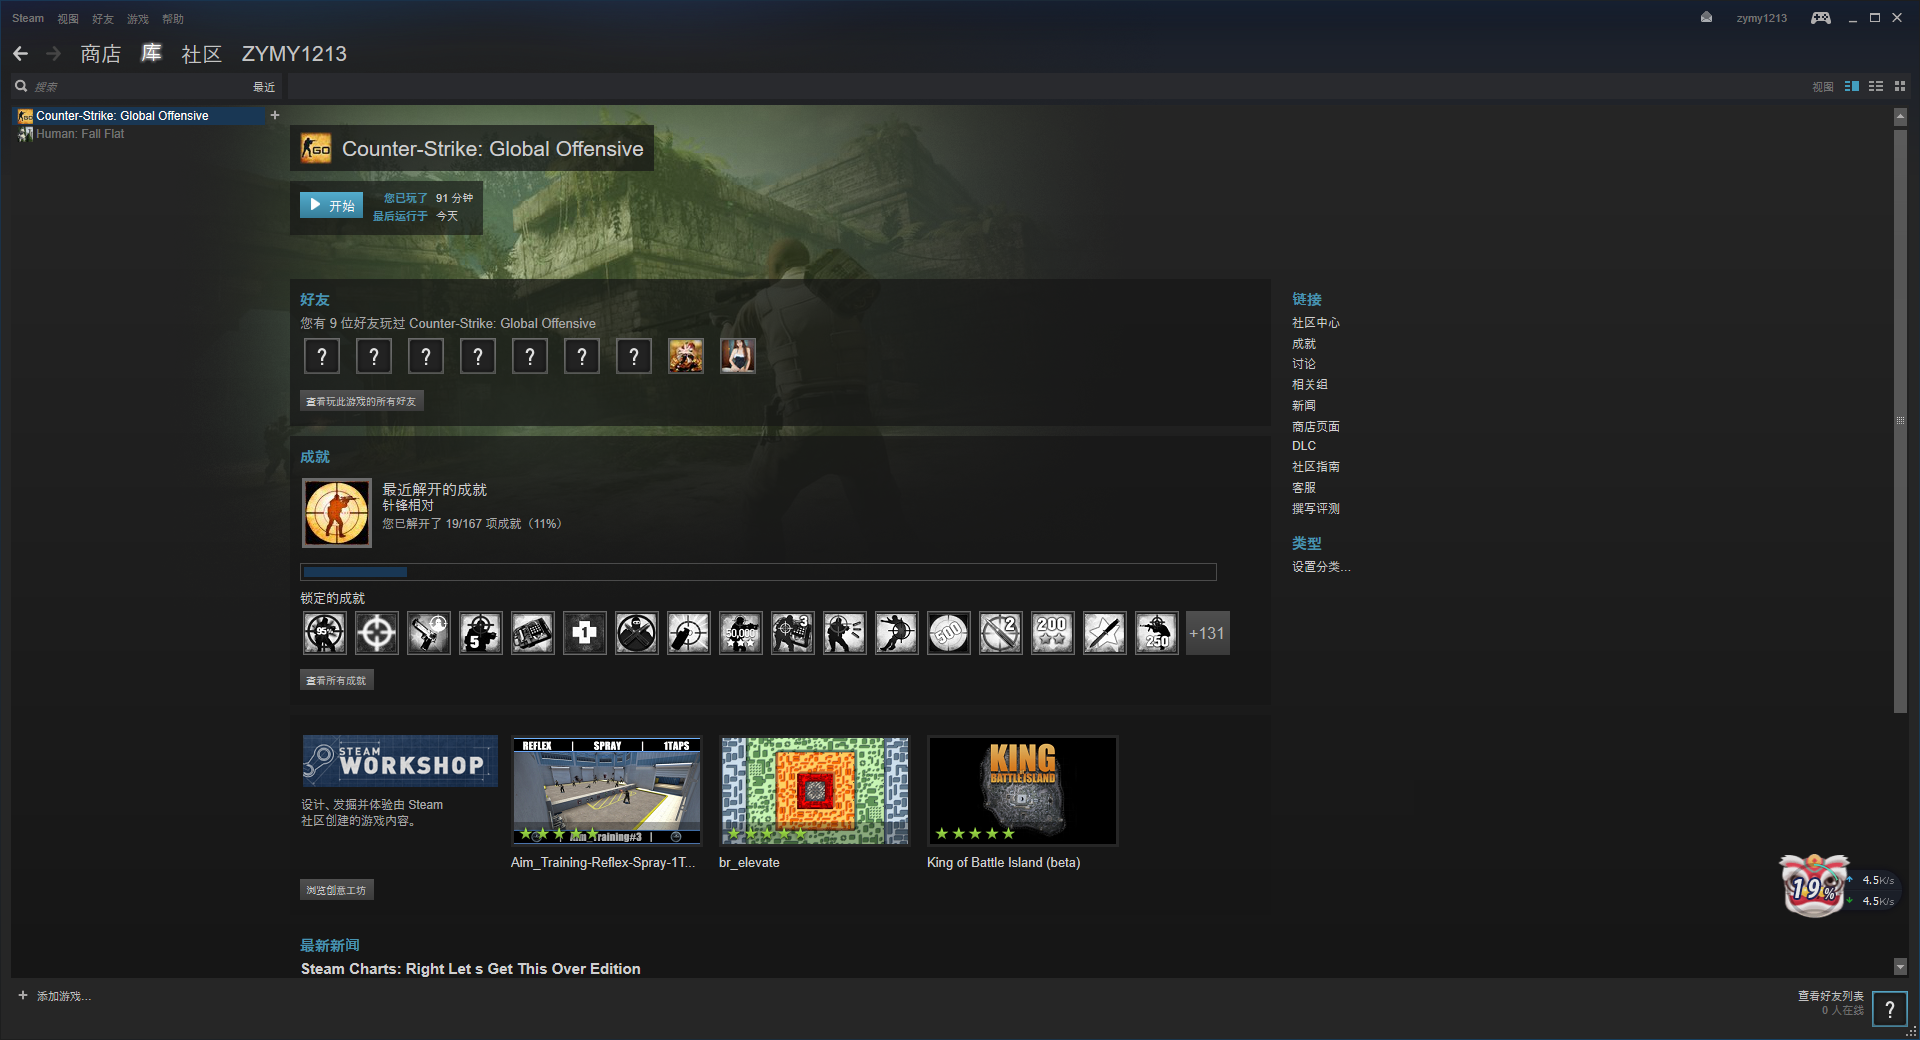Open the knife and star locked achievement
Screen dimensions: 1920x1040
pyautogui.click(x=1104, y=633)
